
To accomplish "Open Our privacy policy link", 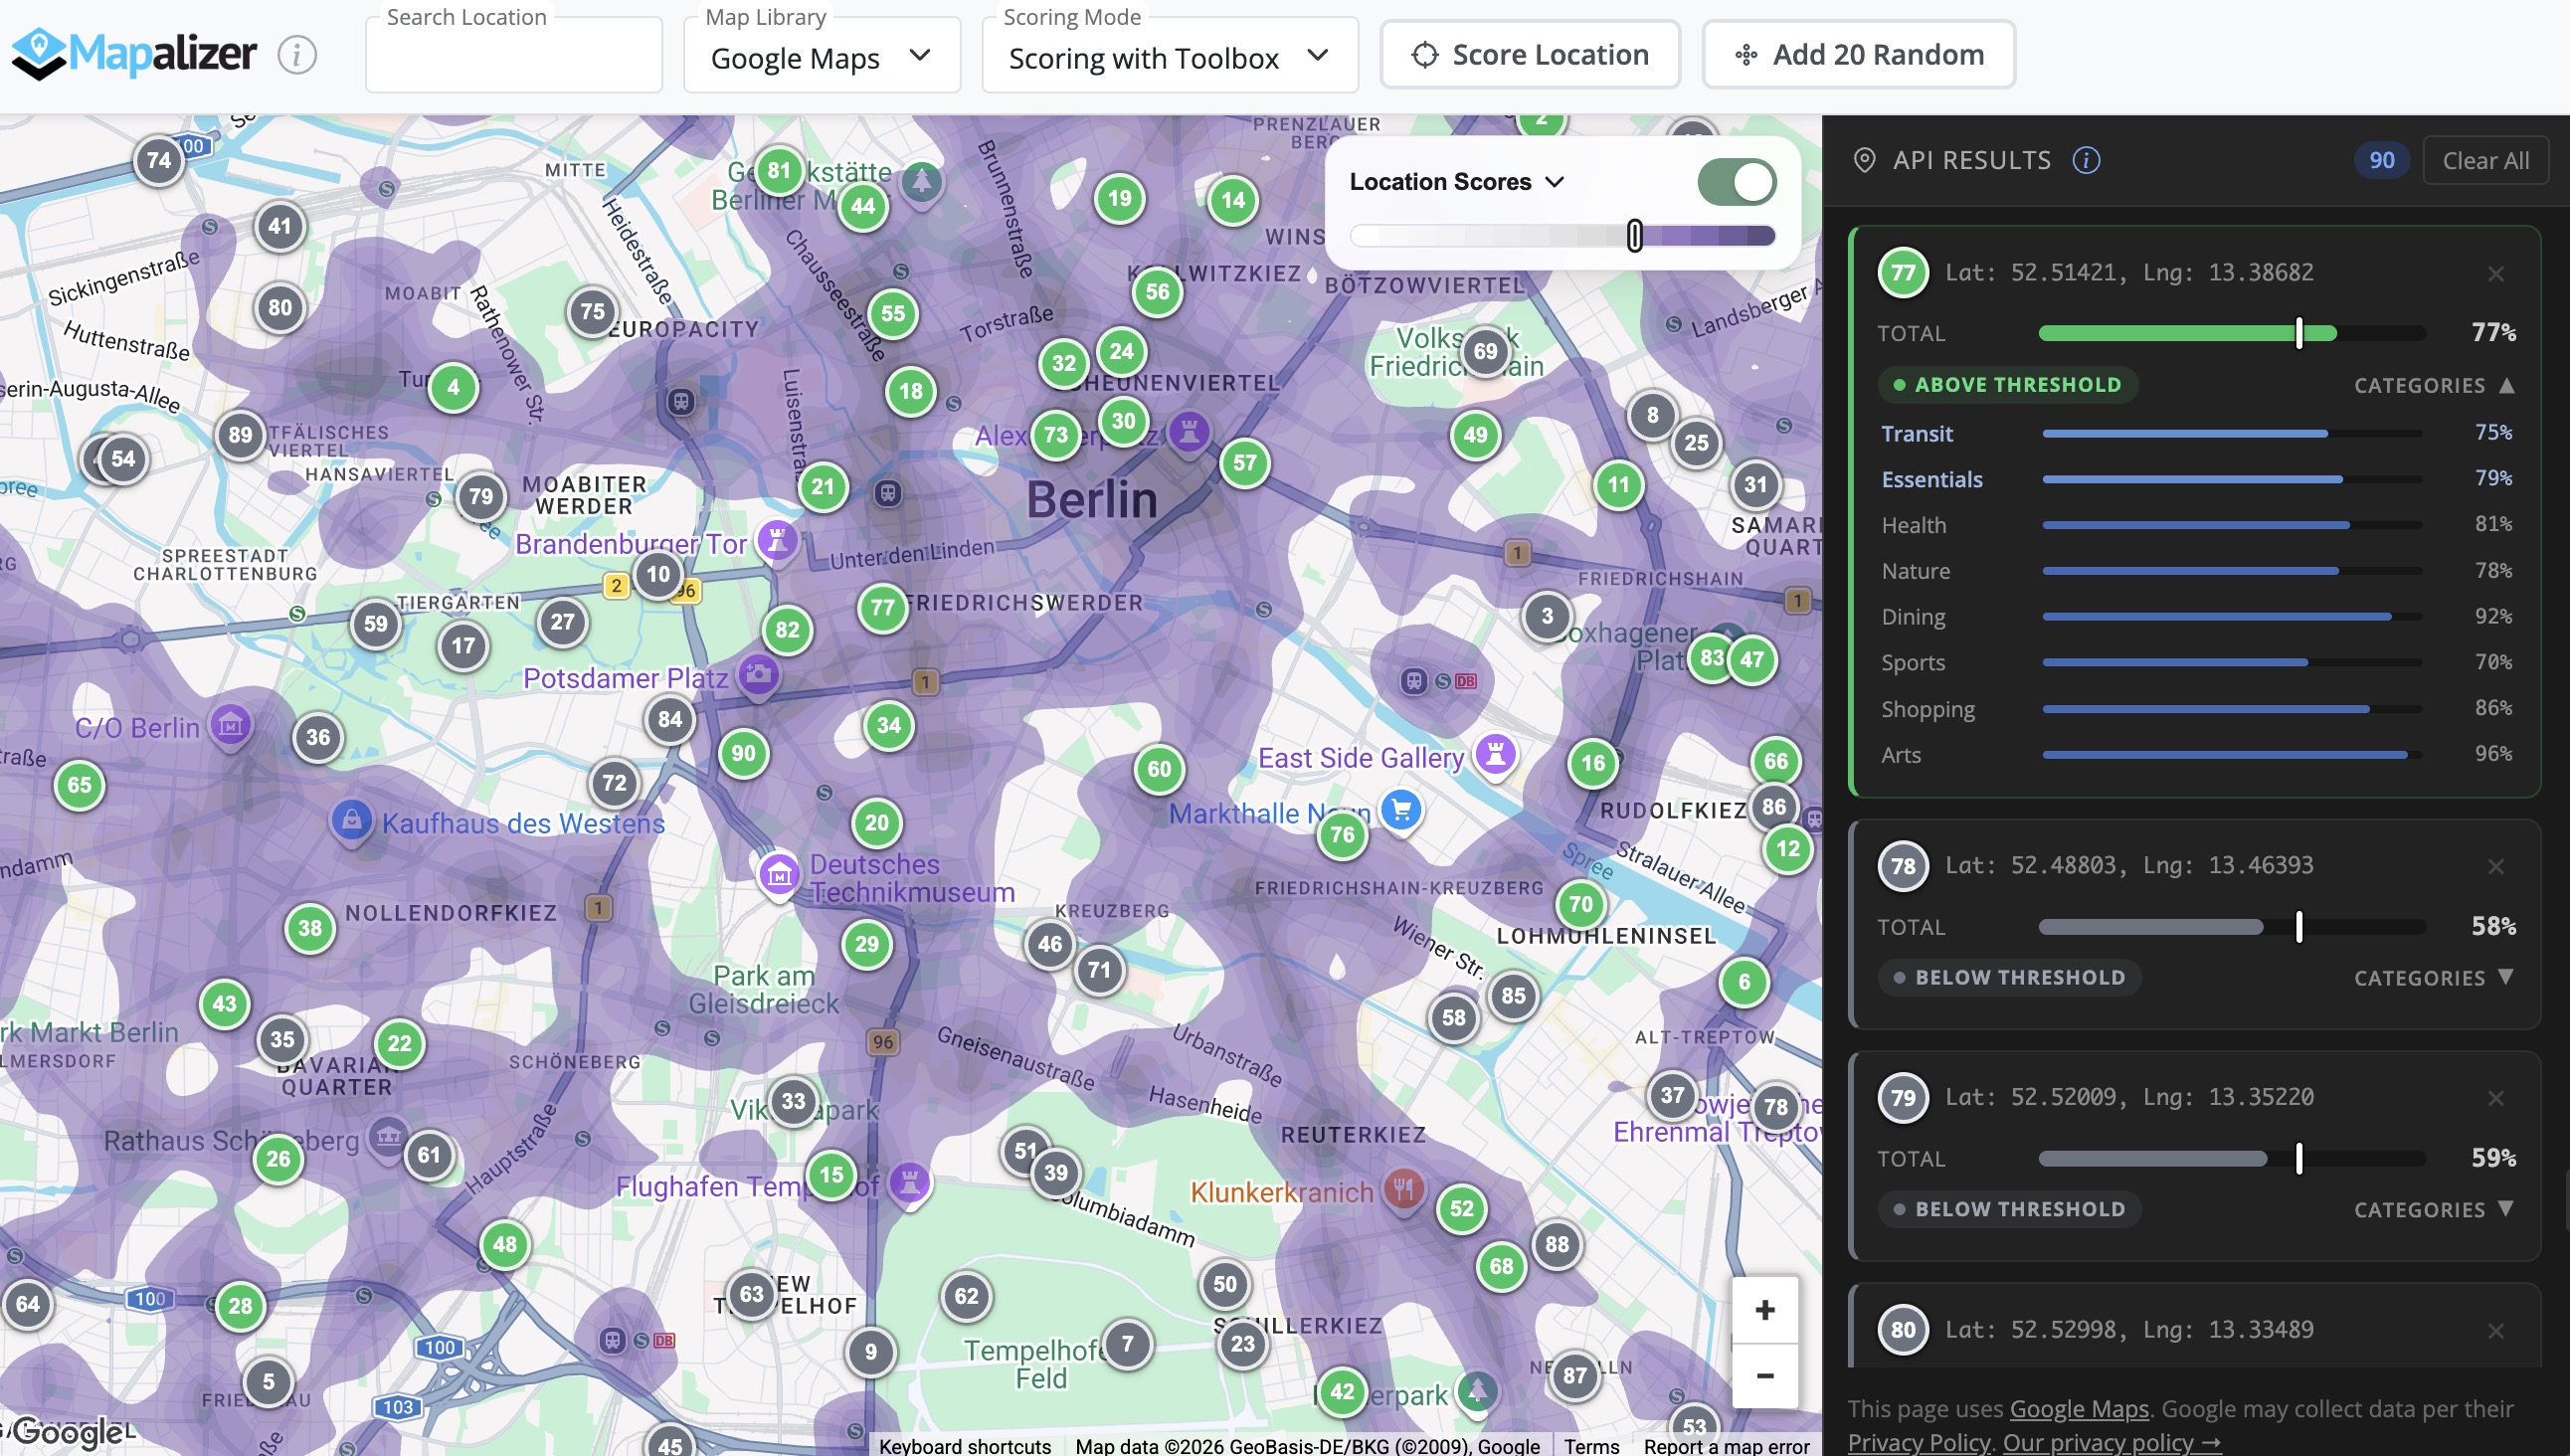I will pos(2112,1442).
